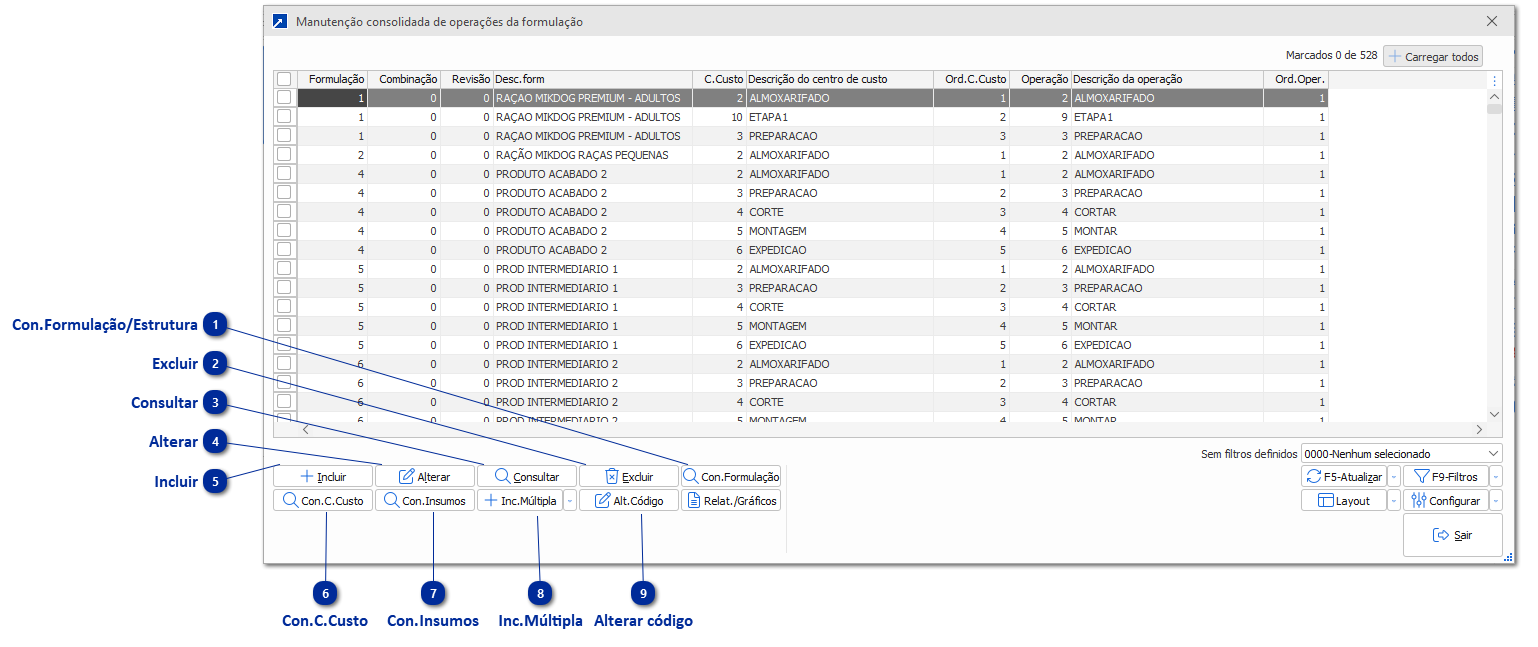Open the grid column options menu (three dots)
The width and height of the screenshot is (1538, 647).
tap(1495, 80)
